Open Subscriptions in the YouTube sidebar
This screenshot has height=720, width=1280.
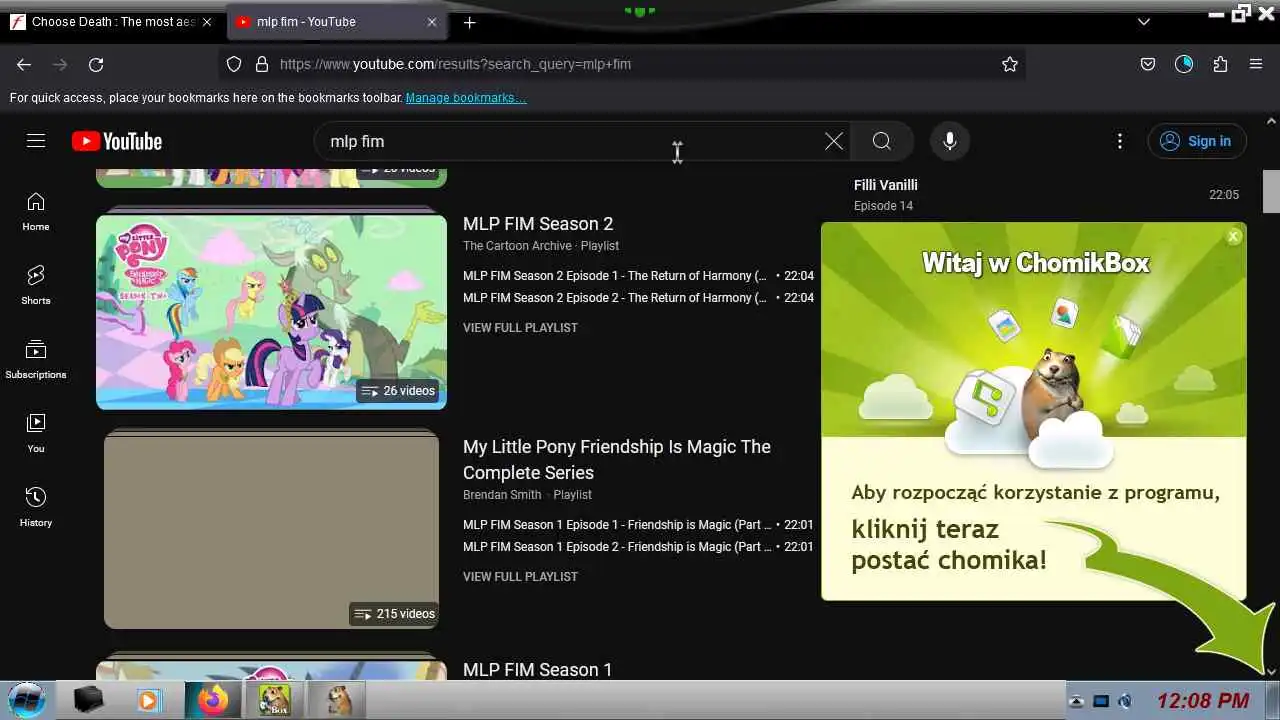tap(36, 359)
